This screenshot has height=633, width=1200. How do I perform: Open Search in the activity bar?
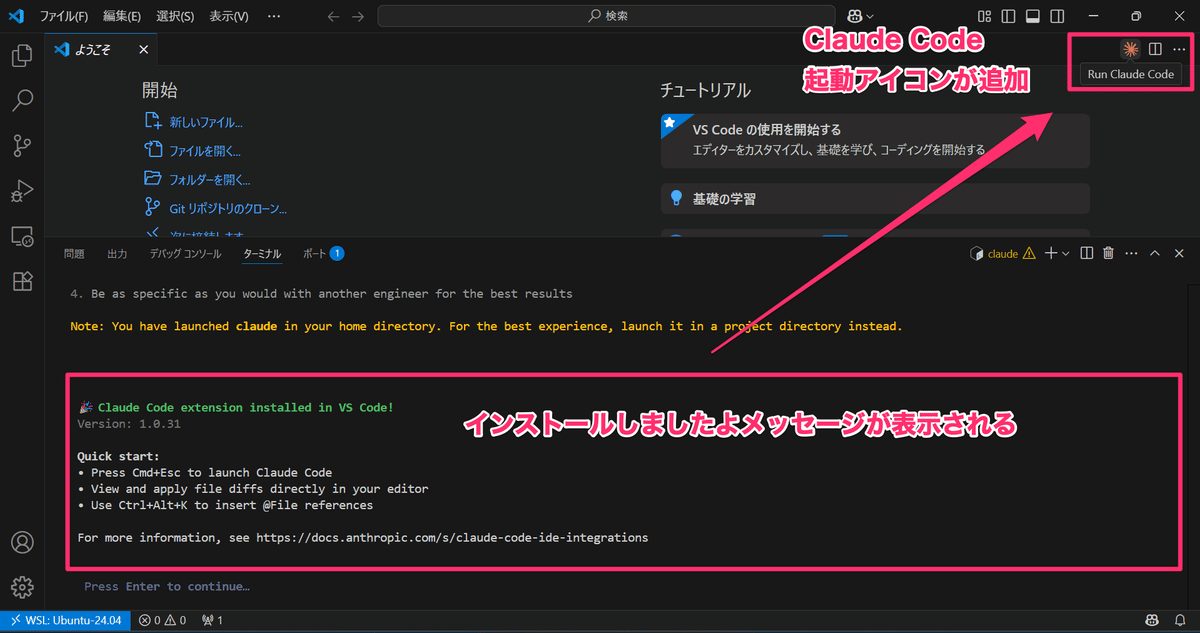[21, 100]
